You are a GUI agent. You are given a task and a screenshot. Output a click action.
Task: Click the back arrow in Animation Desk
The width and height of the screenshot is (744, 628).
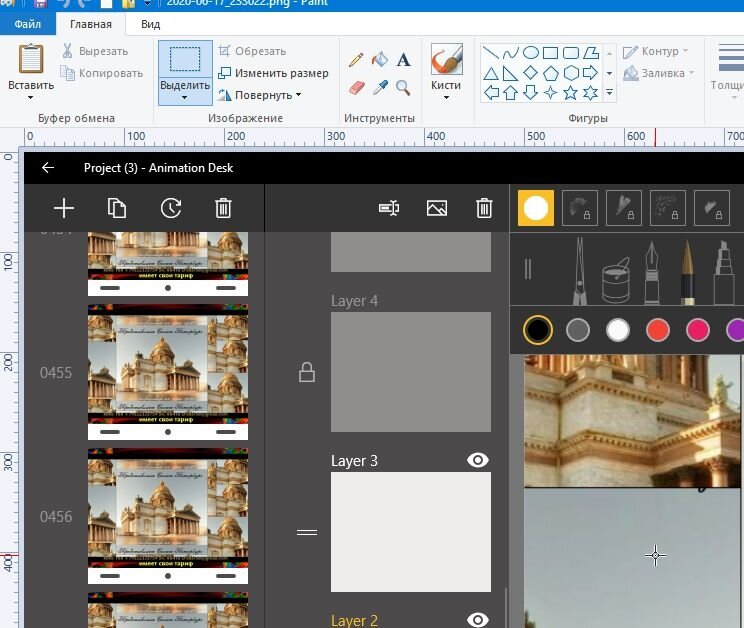tap(48, 167)
